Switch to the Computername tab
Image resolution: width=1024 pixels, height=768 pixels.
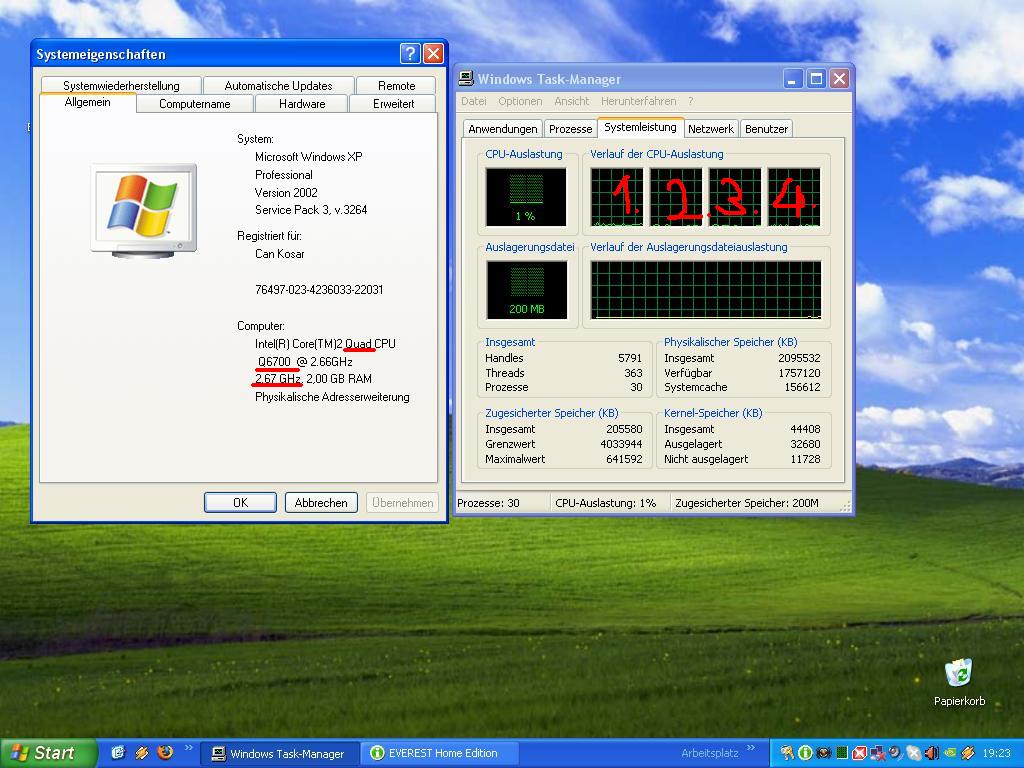(195, 104)
